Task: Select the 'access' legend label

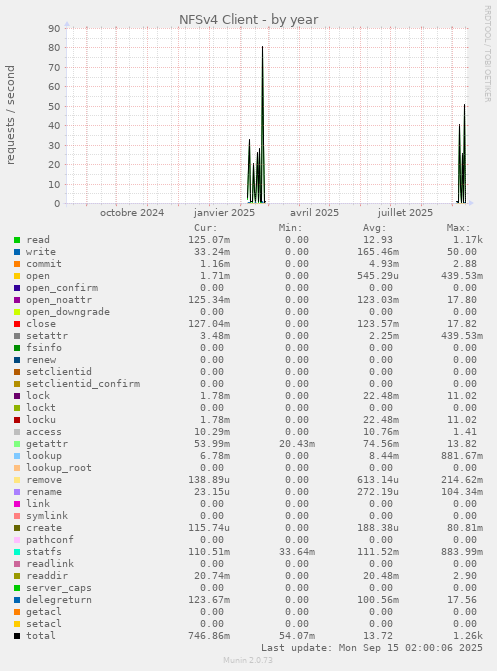Action: (44, 432)
